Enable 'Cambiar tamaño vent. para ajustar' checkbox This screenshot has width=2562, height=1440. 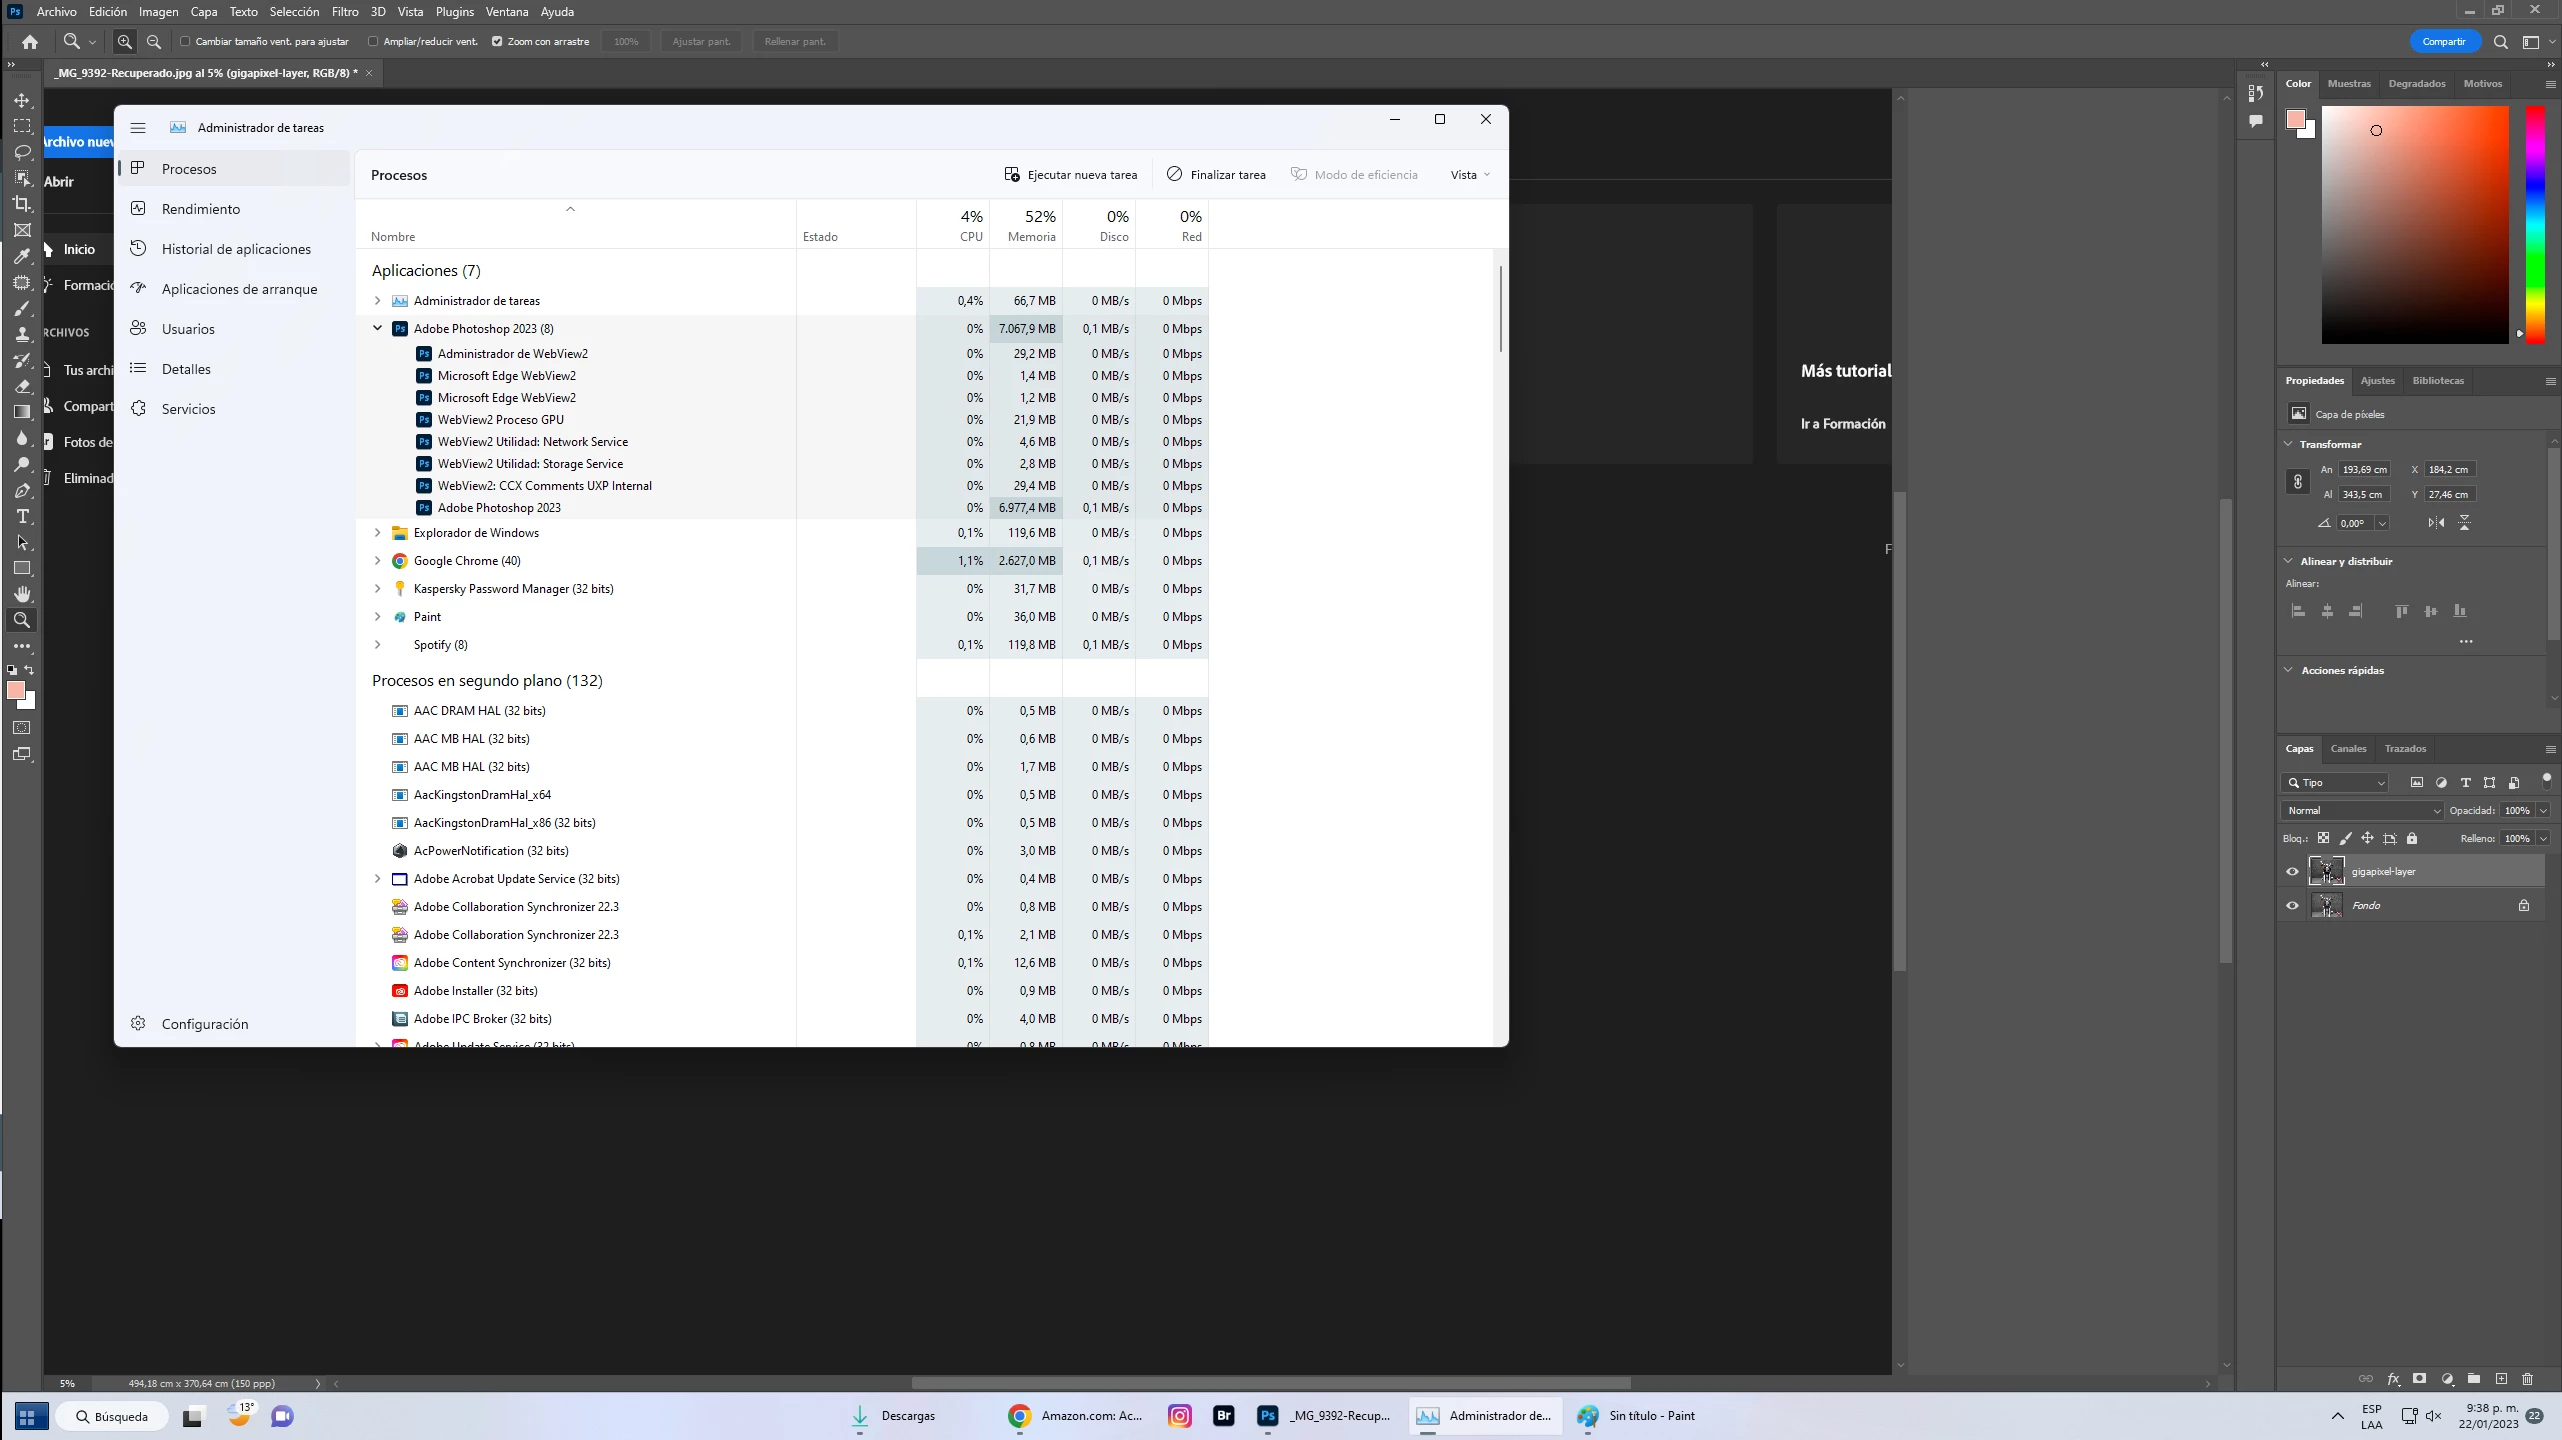pyautogui.click(x=185, y=42)
